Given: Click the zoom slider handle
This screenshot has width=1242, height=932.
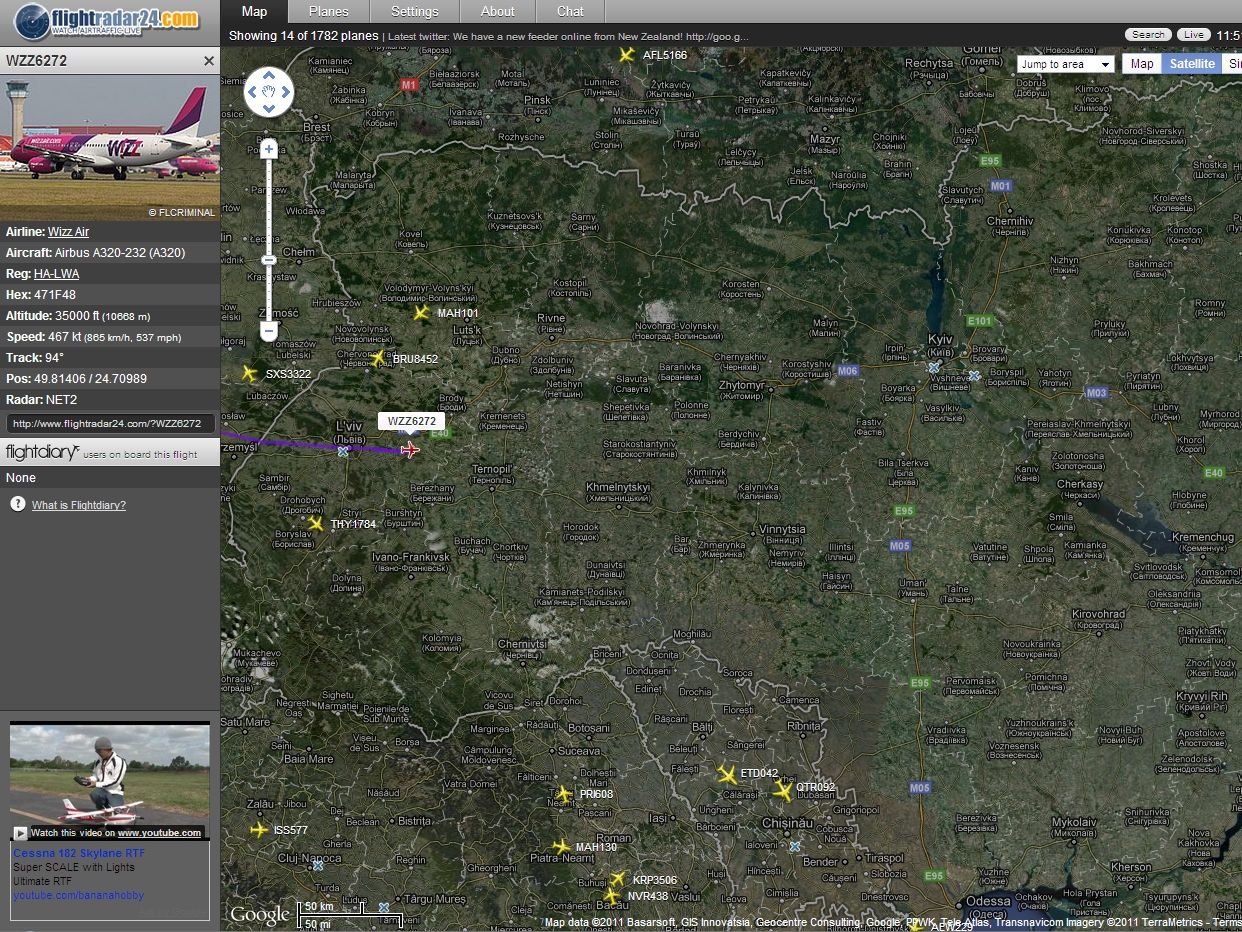Looking at the screenshot, I should (268, 261).
